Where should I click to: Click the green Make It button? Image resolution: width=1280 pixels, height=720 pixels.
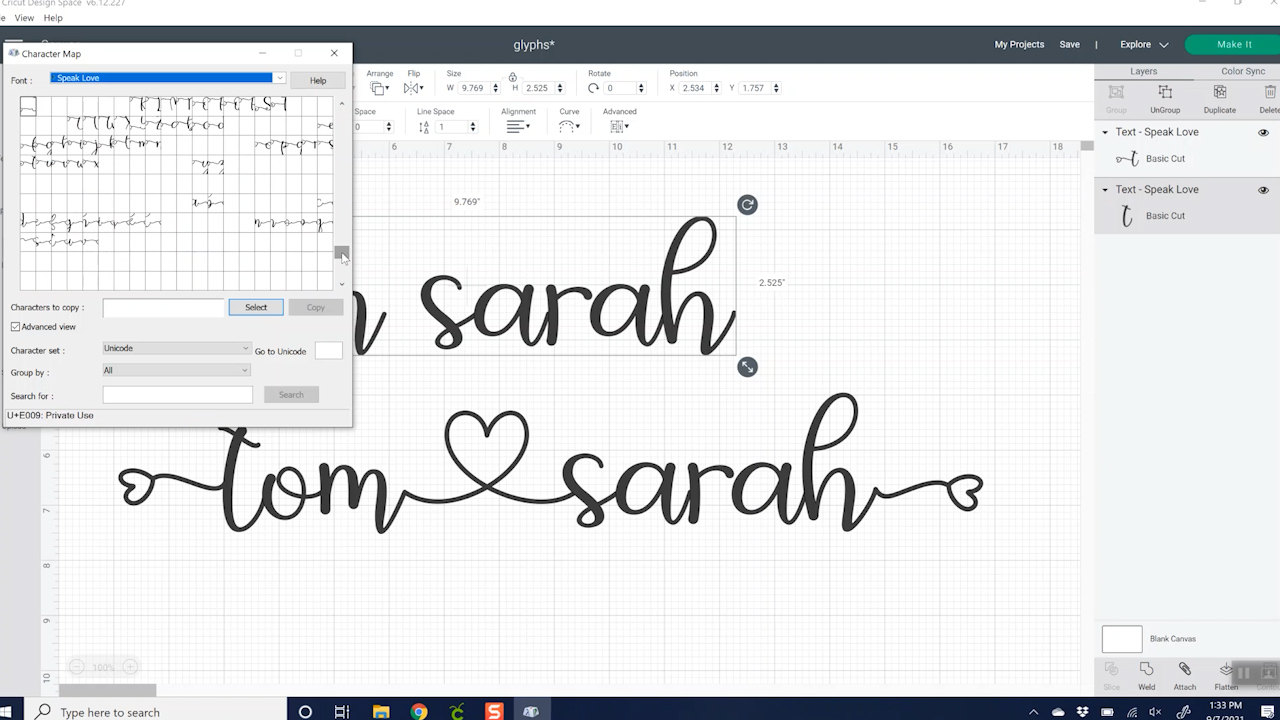click(x=1234, y=44)
